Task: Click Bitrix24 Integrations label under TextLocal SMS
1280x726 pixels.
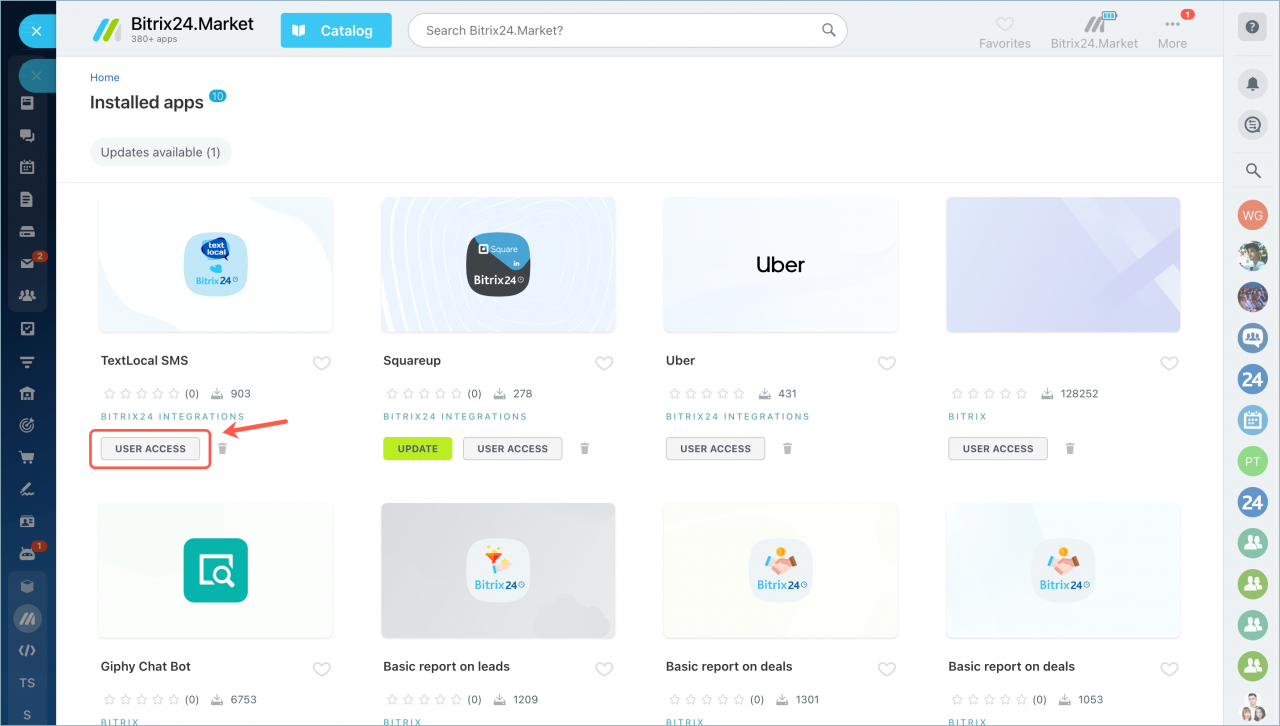Action: pyautogui.click(x=173, y=417)
